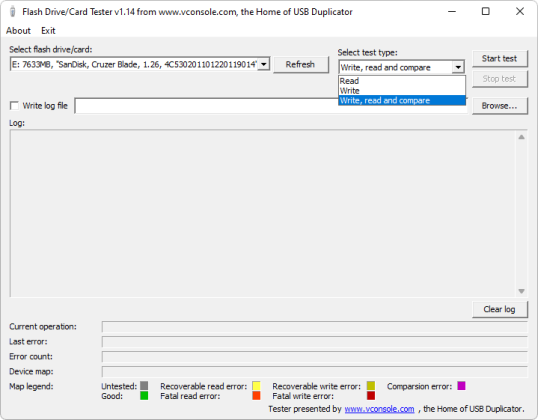
Task: Enable the Write log file checkbox
Action: click(x=14, y=106)
